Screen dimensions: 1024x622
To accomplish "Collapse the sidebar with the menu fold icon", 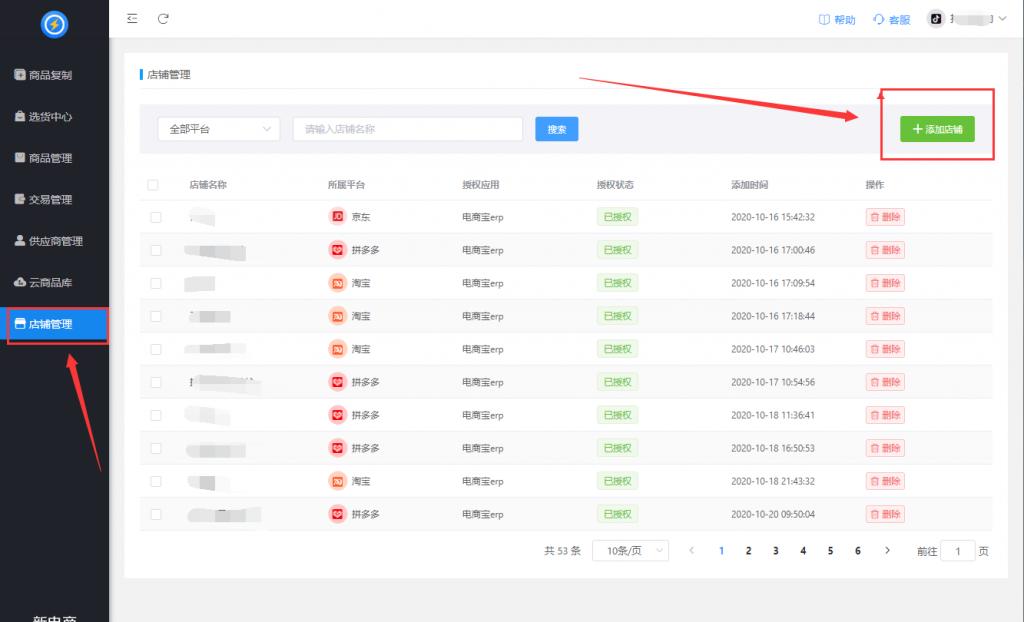I will pos(133,19).
